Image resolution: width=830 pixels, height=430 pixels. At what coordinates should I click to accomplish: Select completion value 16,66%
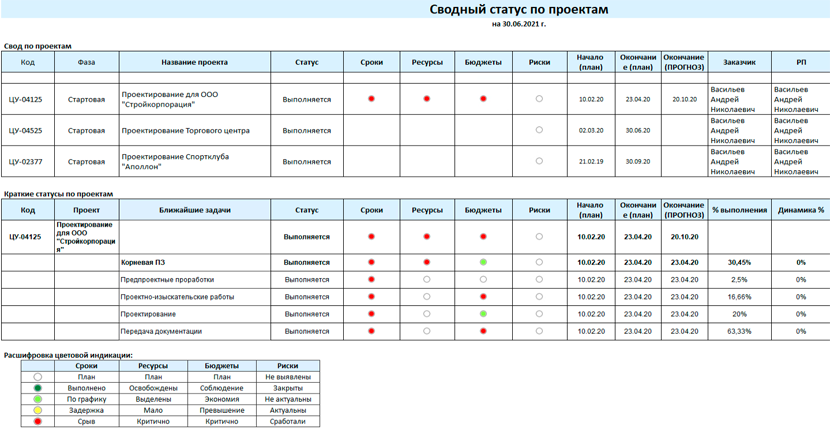(739, 297)
